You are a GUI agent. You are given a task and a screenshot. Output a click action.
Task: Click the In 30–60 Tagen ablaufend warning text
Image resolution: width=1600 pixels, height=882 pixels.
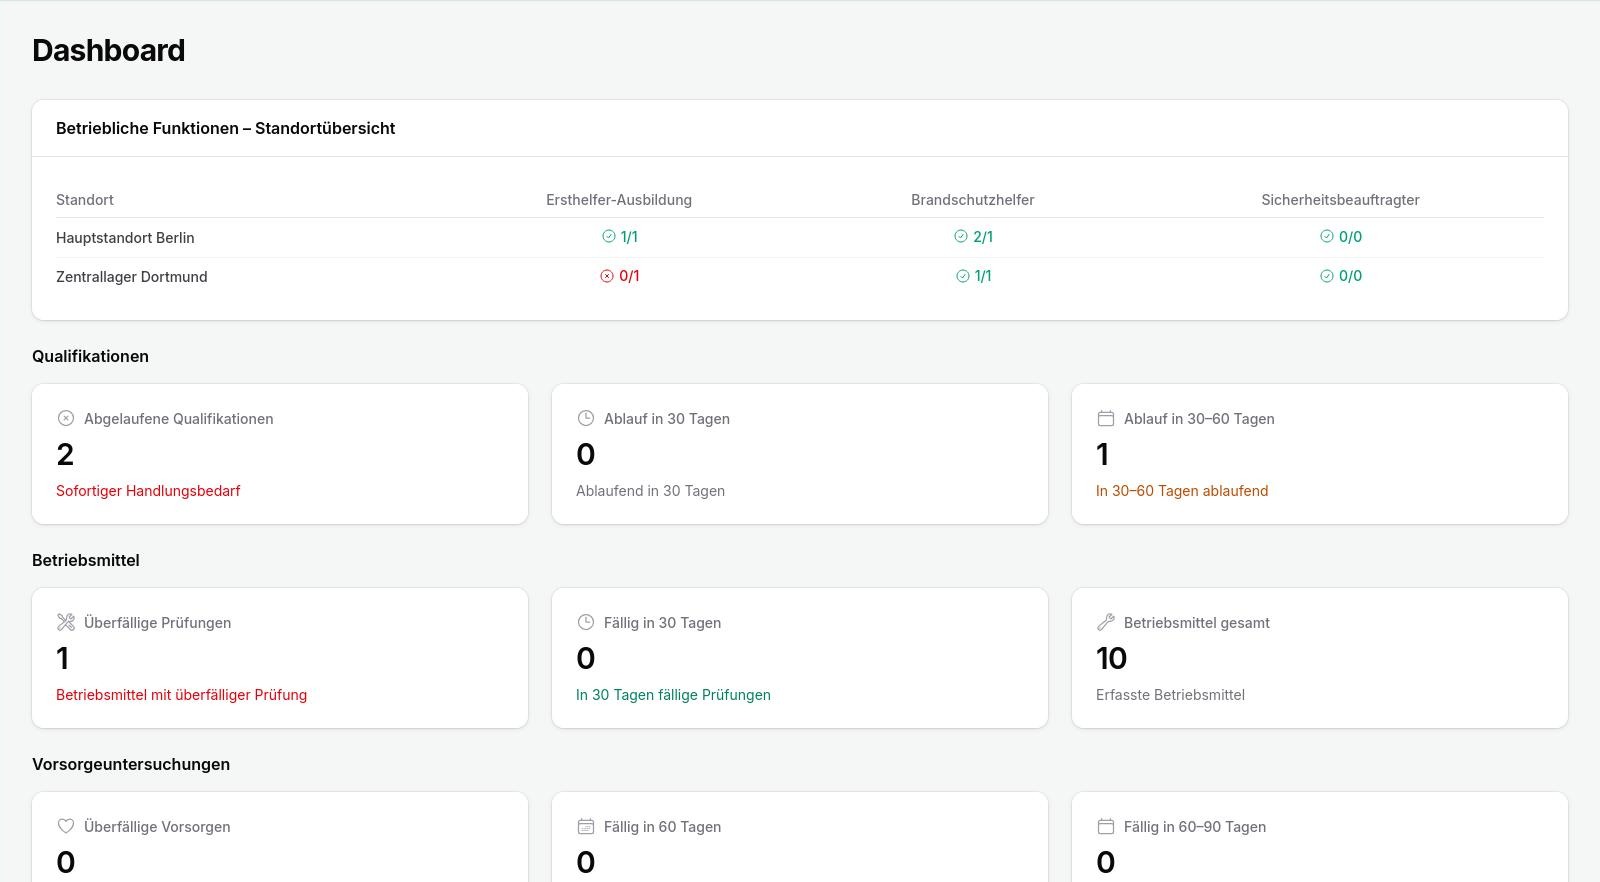pyautogui.click(x=1182, y=491)
